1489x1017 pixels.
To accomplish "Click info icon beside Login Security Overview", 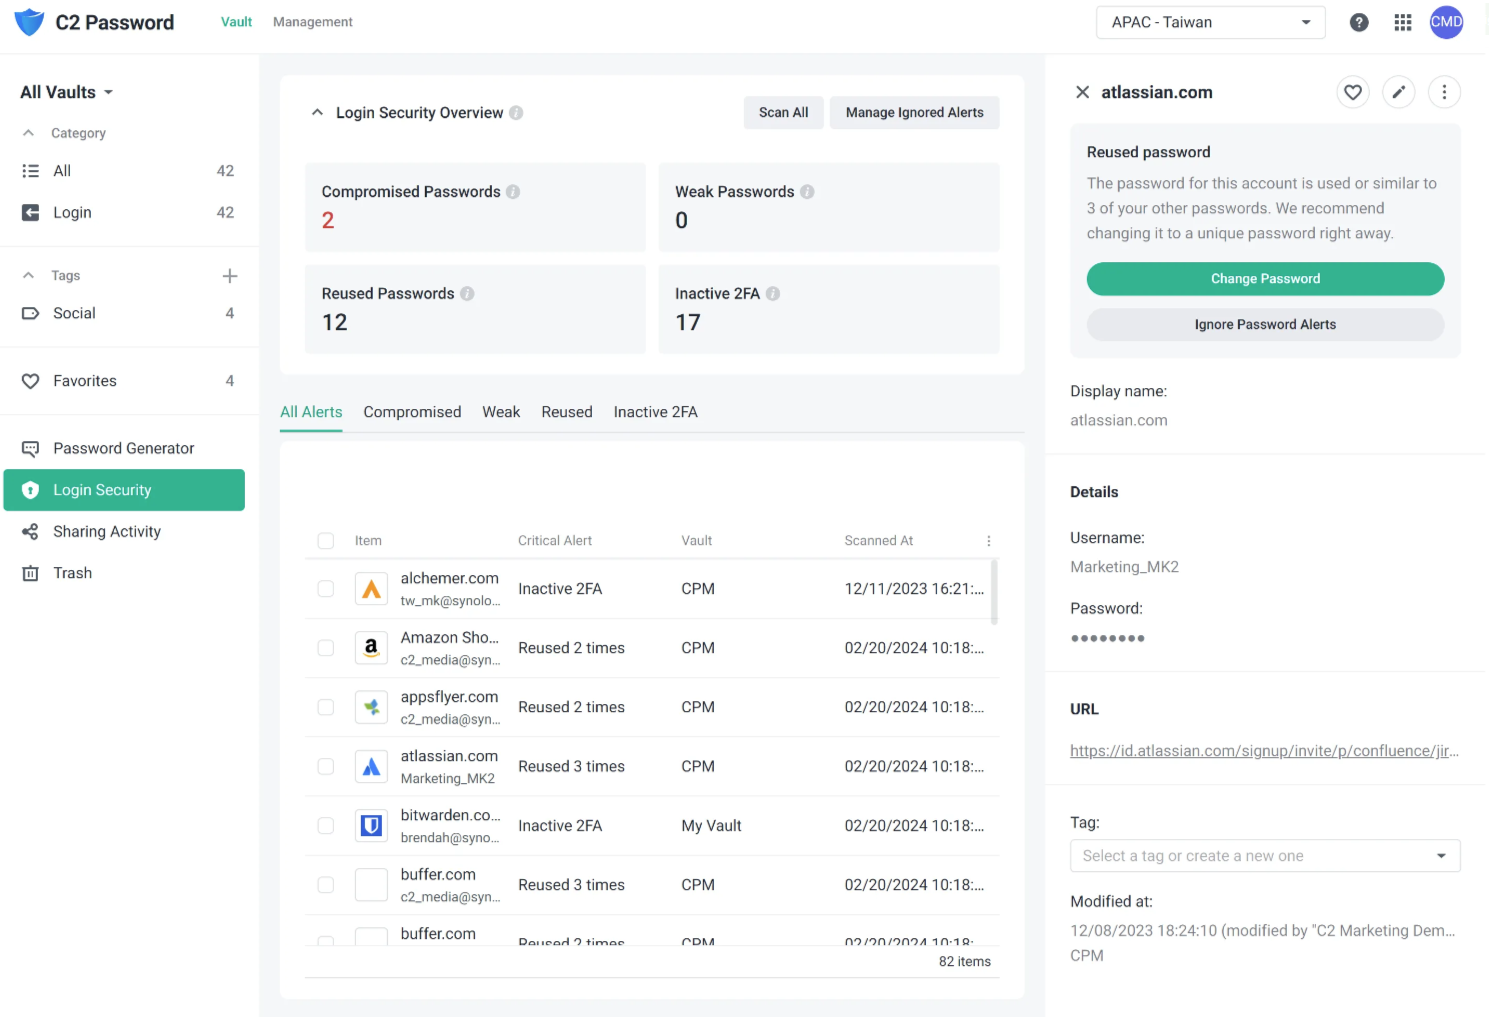I will pyautogui.click(x=516, y=113).
